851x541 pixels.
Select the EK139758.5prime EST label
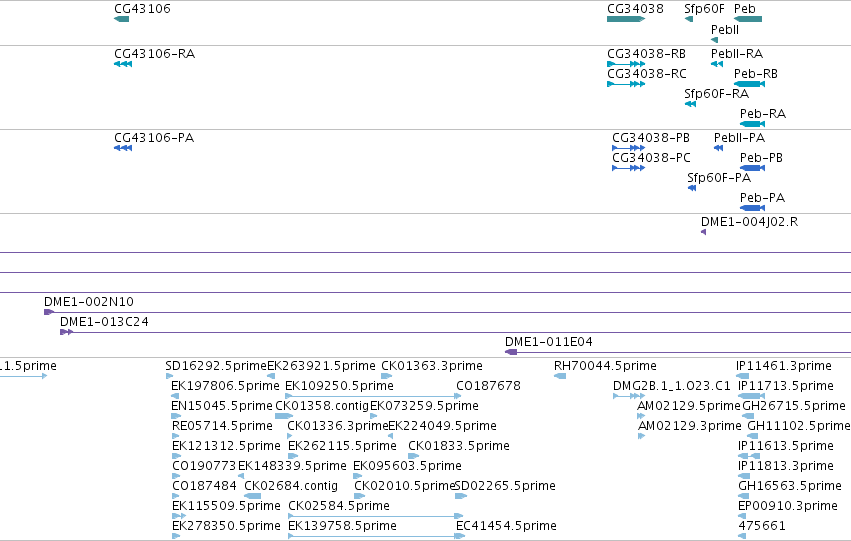(342, 526)
